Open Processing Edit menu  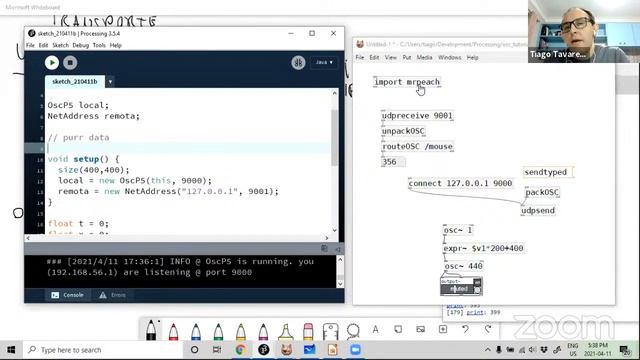point(43,45)
